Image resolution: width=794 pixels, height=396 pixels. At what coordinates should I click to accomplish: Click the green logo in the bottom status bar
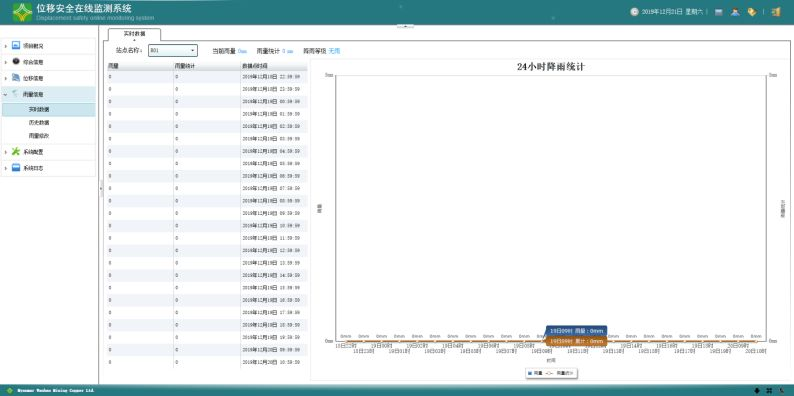(x=10, y=390)
